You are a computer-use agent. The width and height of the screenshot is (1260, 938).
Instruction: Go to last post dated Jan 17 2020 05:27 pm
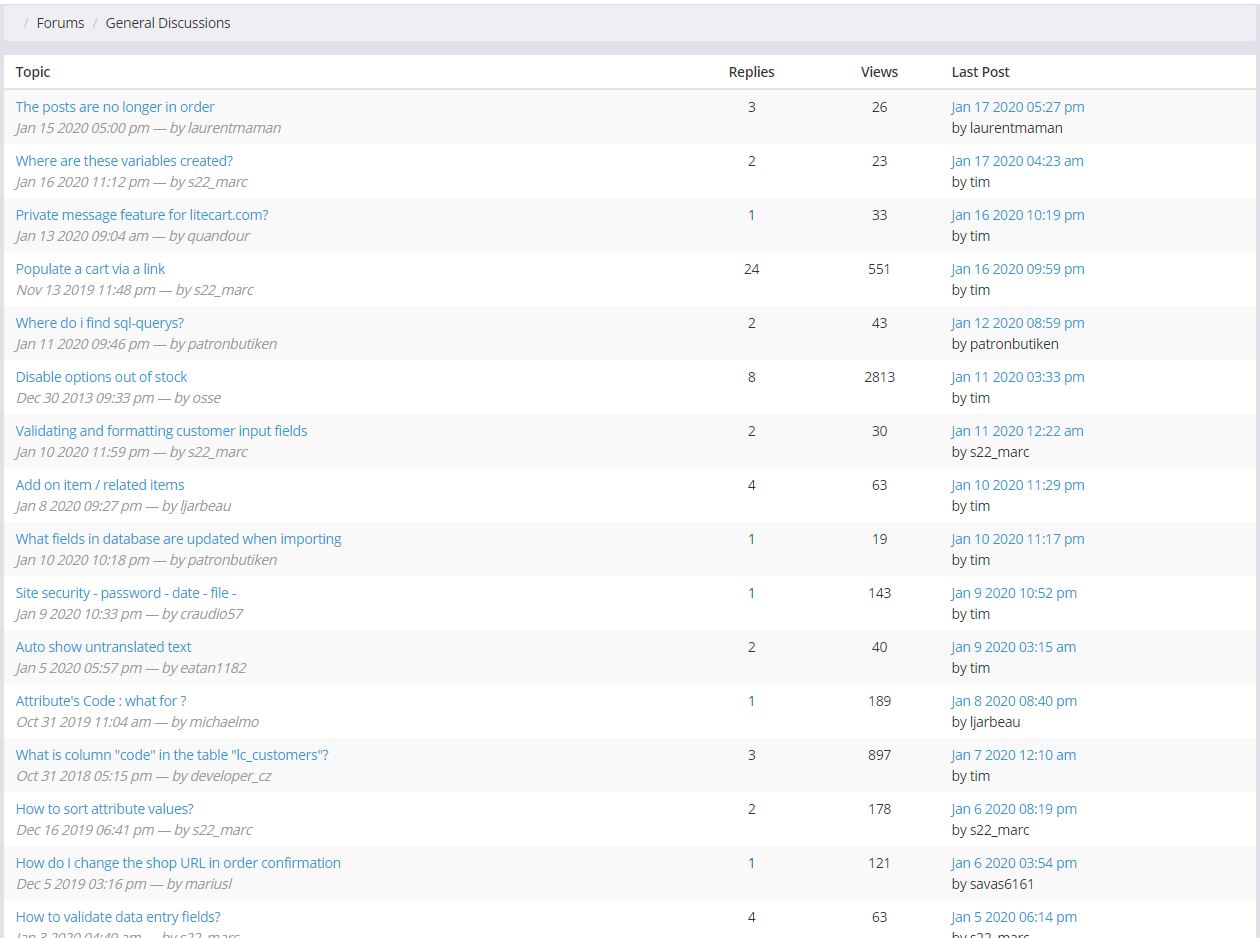(1017, 107)
